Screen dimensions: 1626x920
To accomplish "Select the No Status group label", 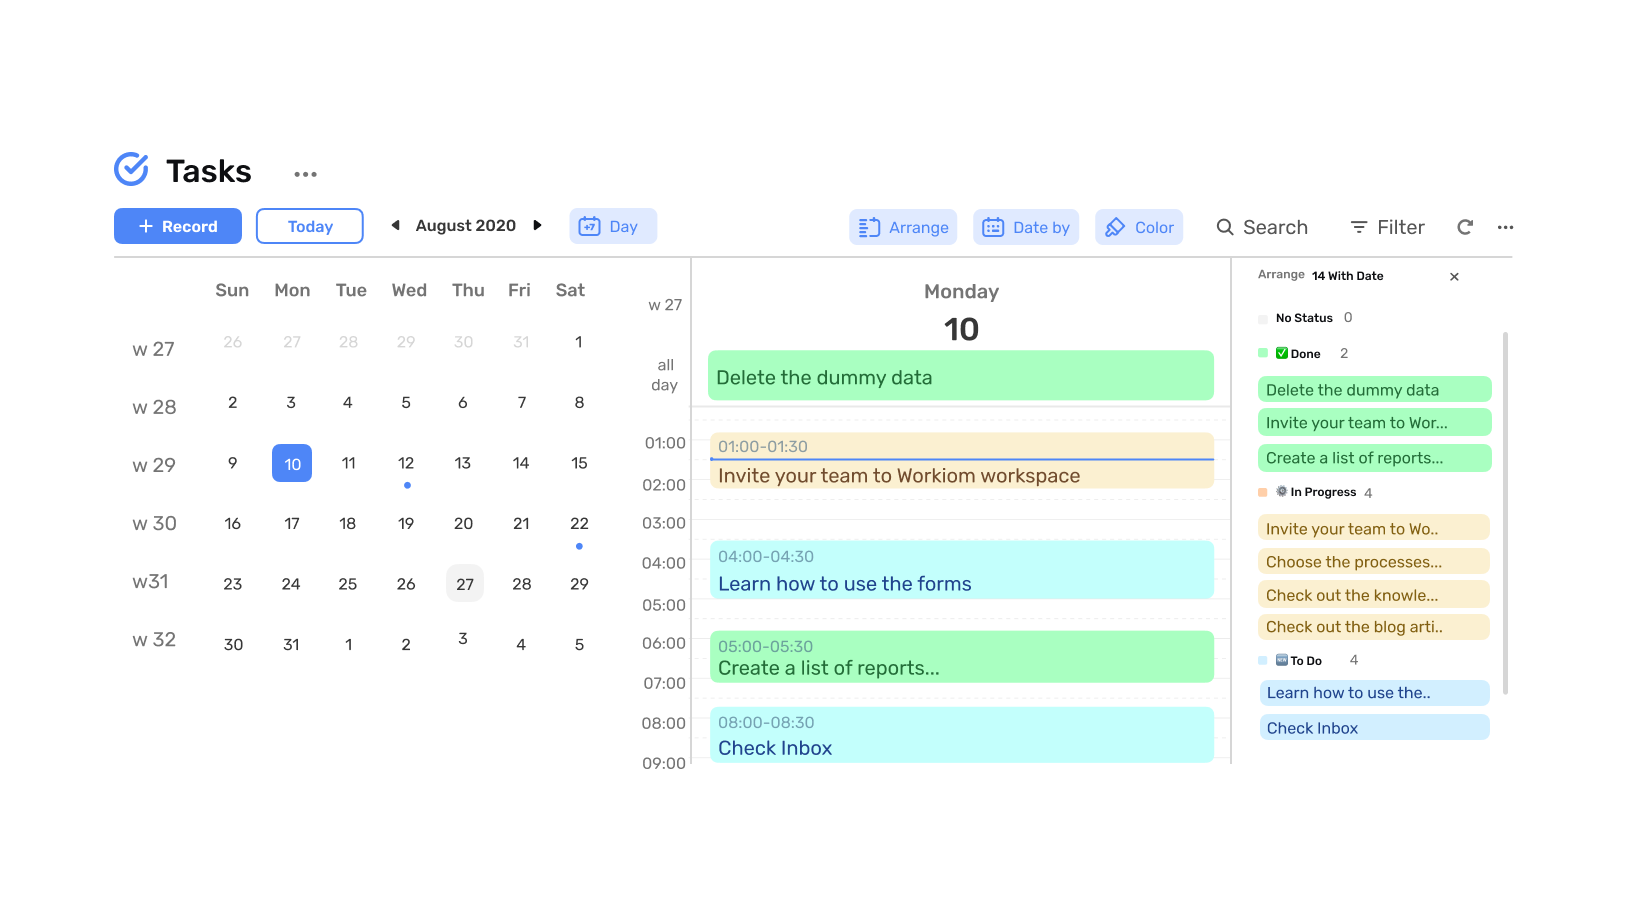I will point(1305,318).
